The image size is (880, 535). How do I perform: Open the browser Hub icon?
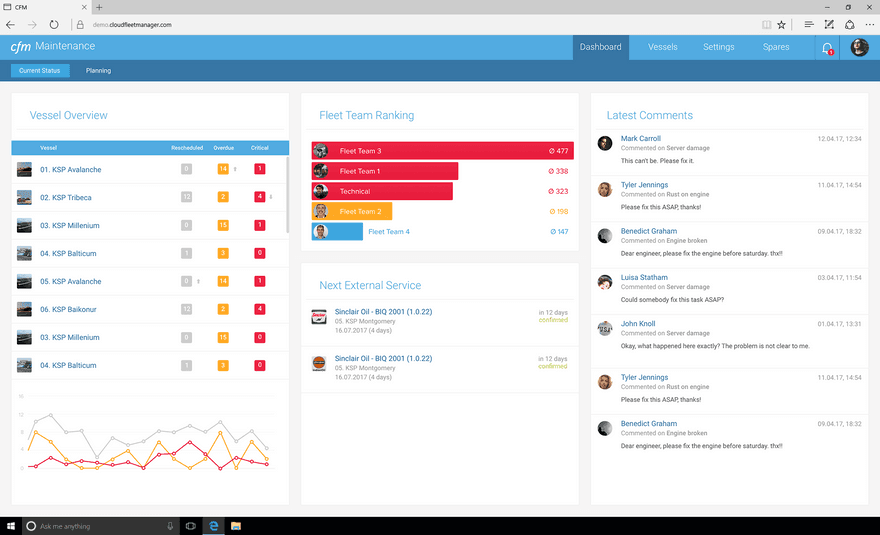tap(807, 24)
